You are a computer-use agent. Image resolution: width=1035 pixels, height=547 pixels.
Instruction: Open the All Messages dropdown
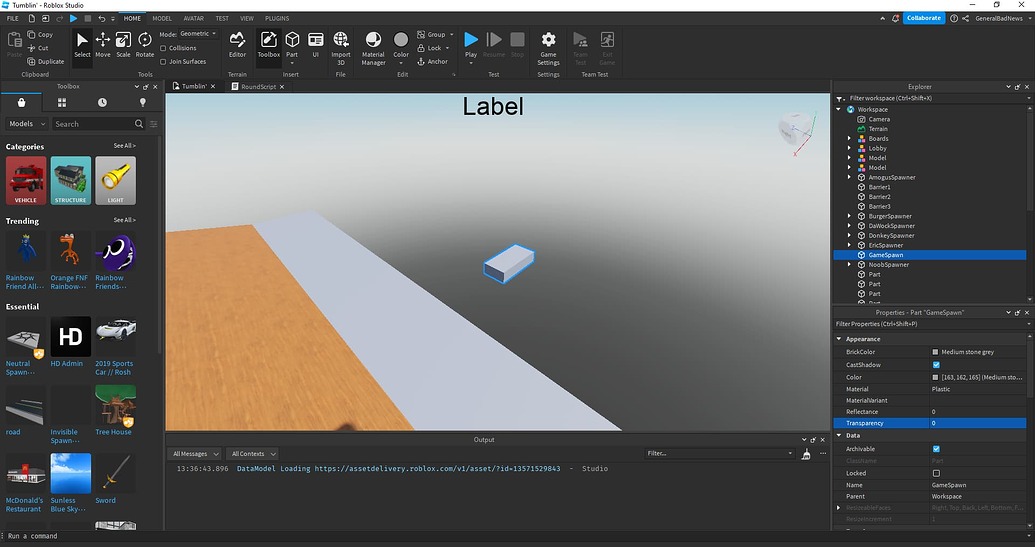(x=195, y=454)
